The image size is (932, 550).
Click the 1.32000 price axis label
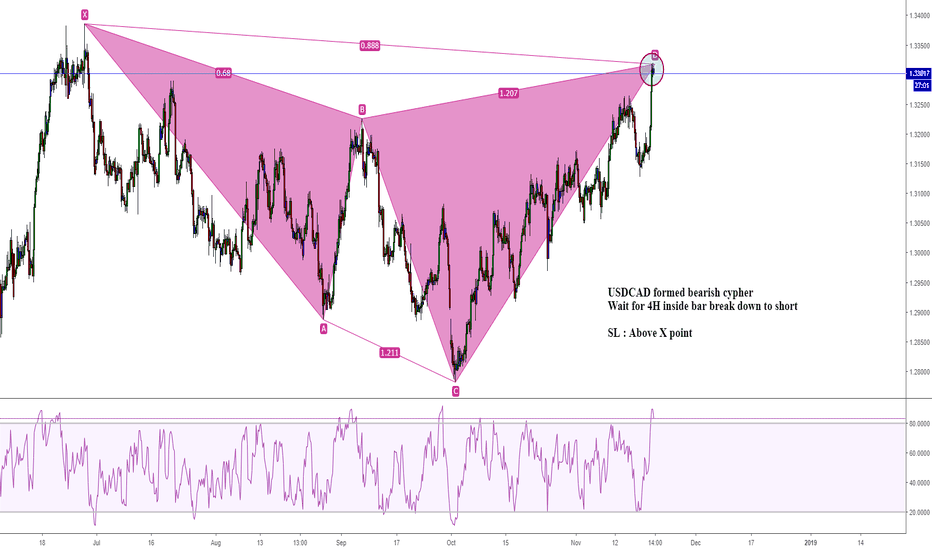click(x=919, y=135)
